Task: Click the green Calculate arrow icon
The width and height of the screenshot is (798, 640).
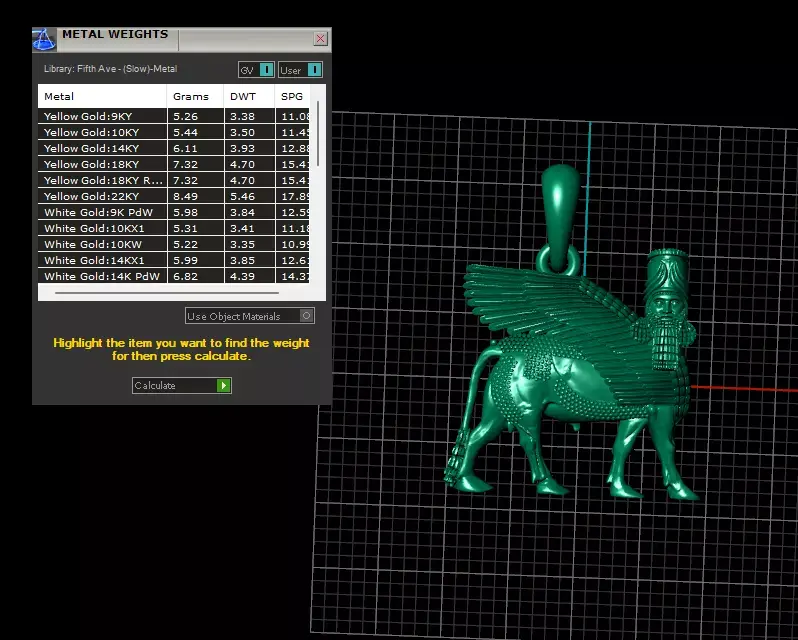Action: [x=223, y=386]
